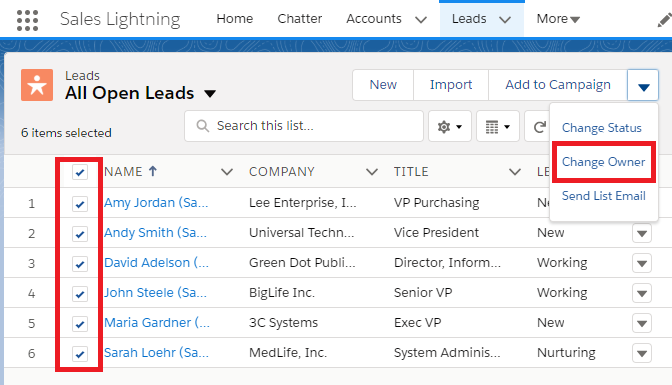Choose Change Status from the menu
This screenshot has height=385, width=672.
tap(601, 128)
